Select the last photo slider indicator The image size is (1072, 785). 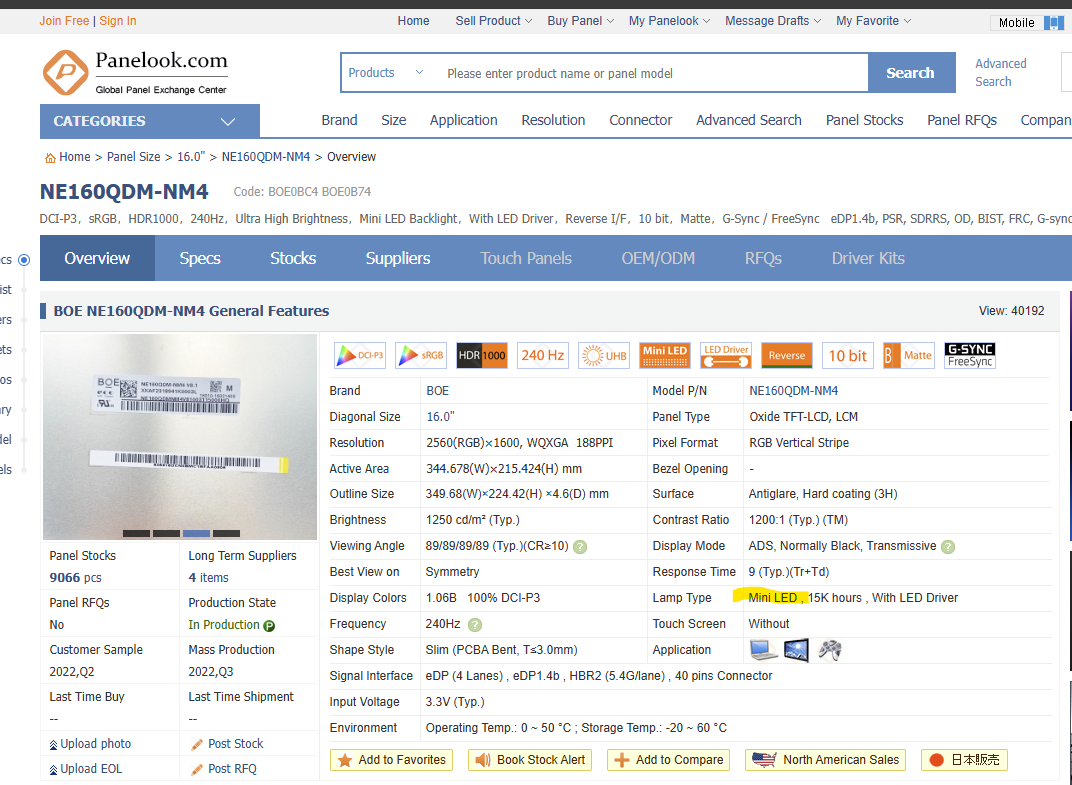(226, 533)
